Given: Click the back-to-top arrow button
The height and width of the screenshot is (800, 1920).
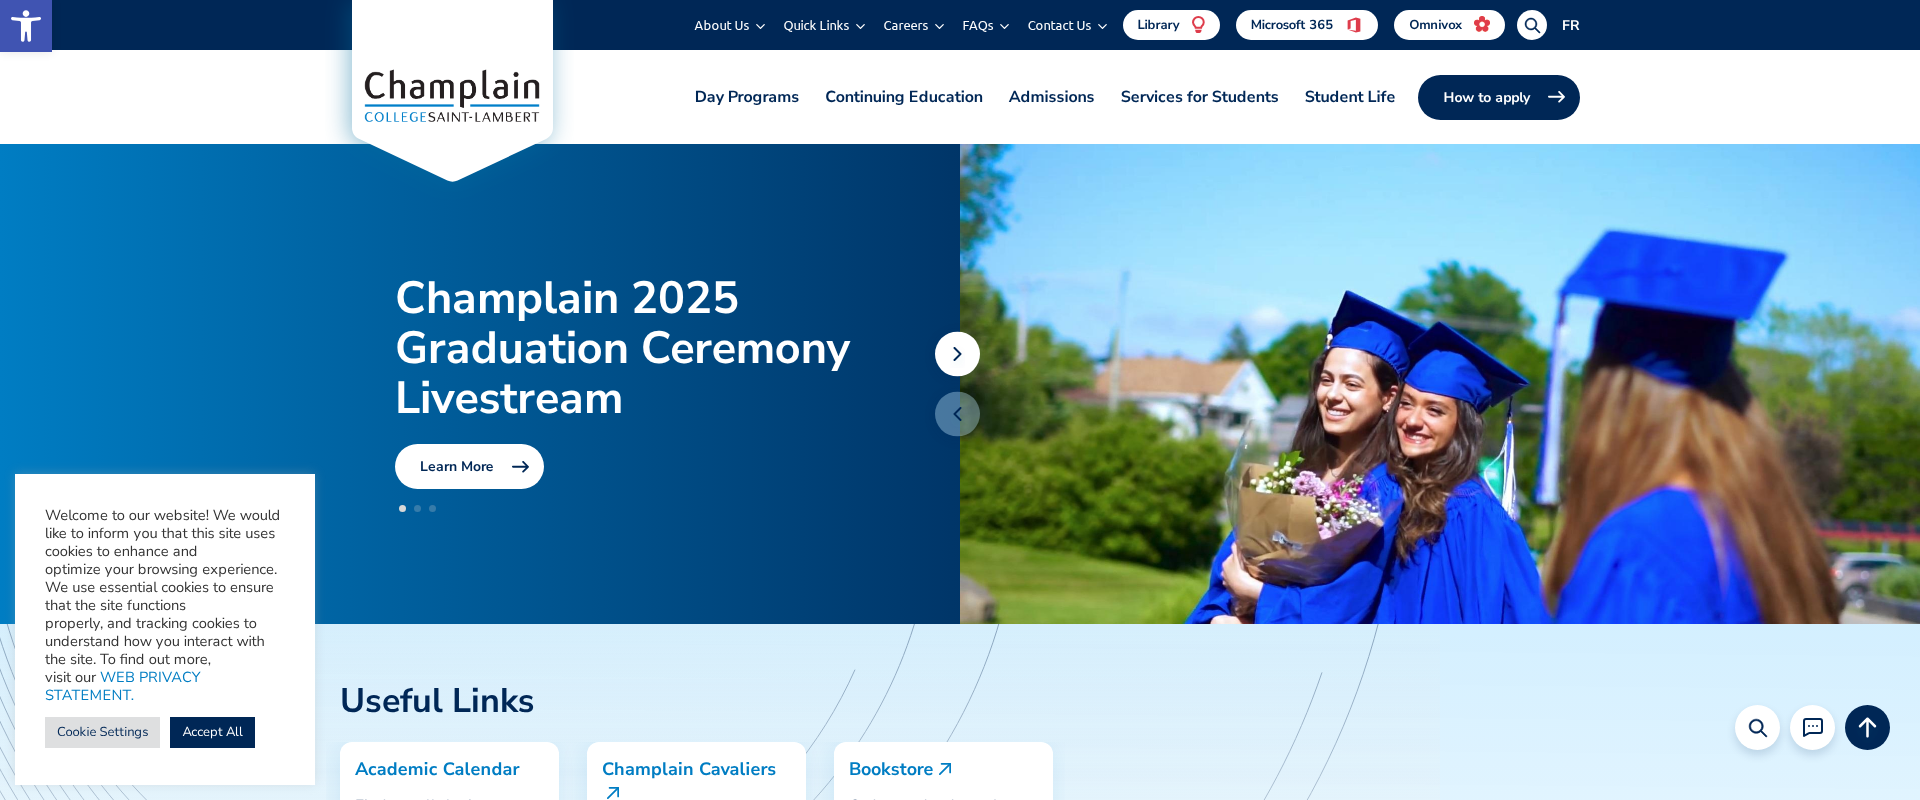Looking at the screenshot, I should point(1867,728).
